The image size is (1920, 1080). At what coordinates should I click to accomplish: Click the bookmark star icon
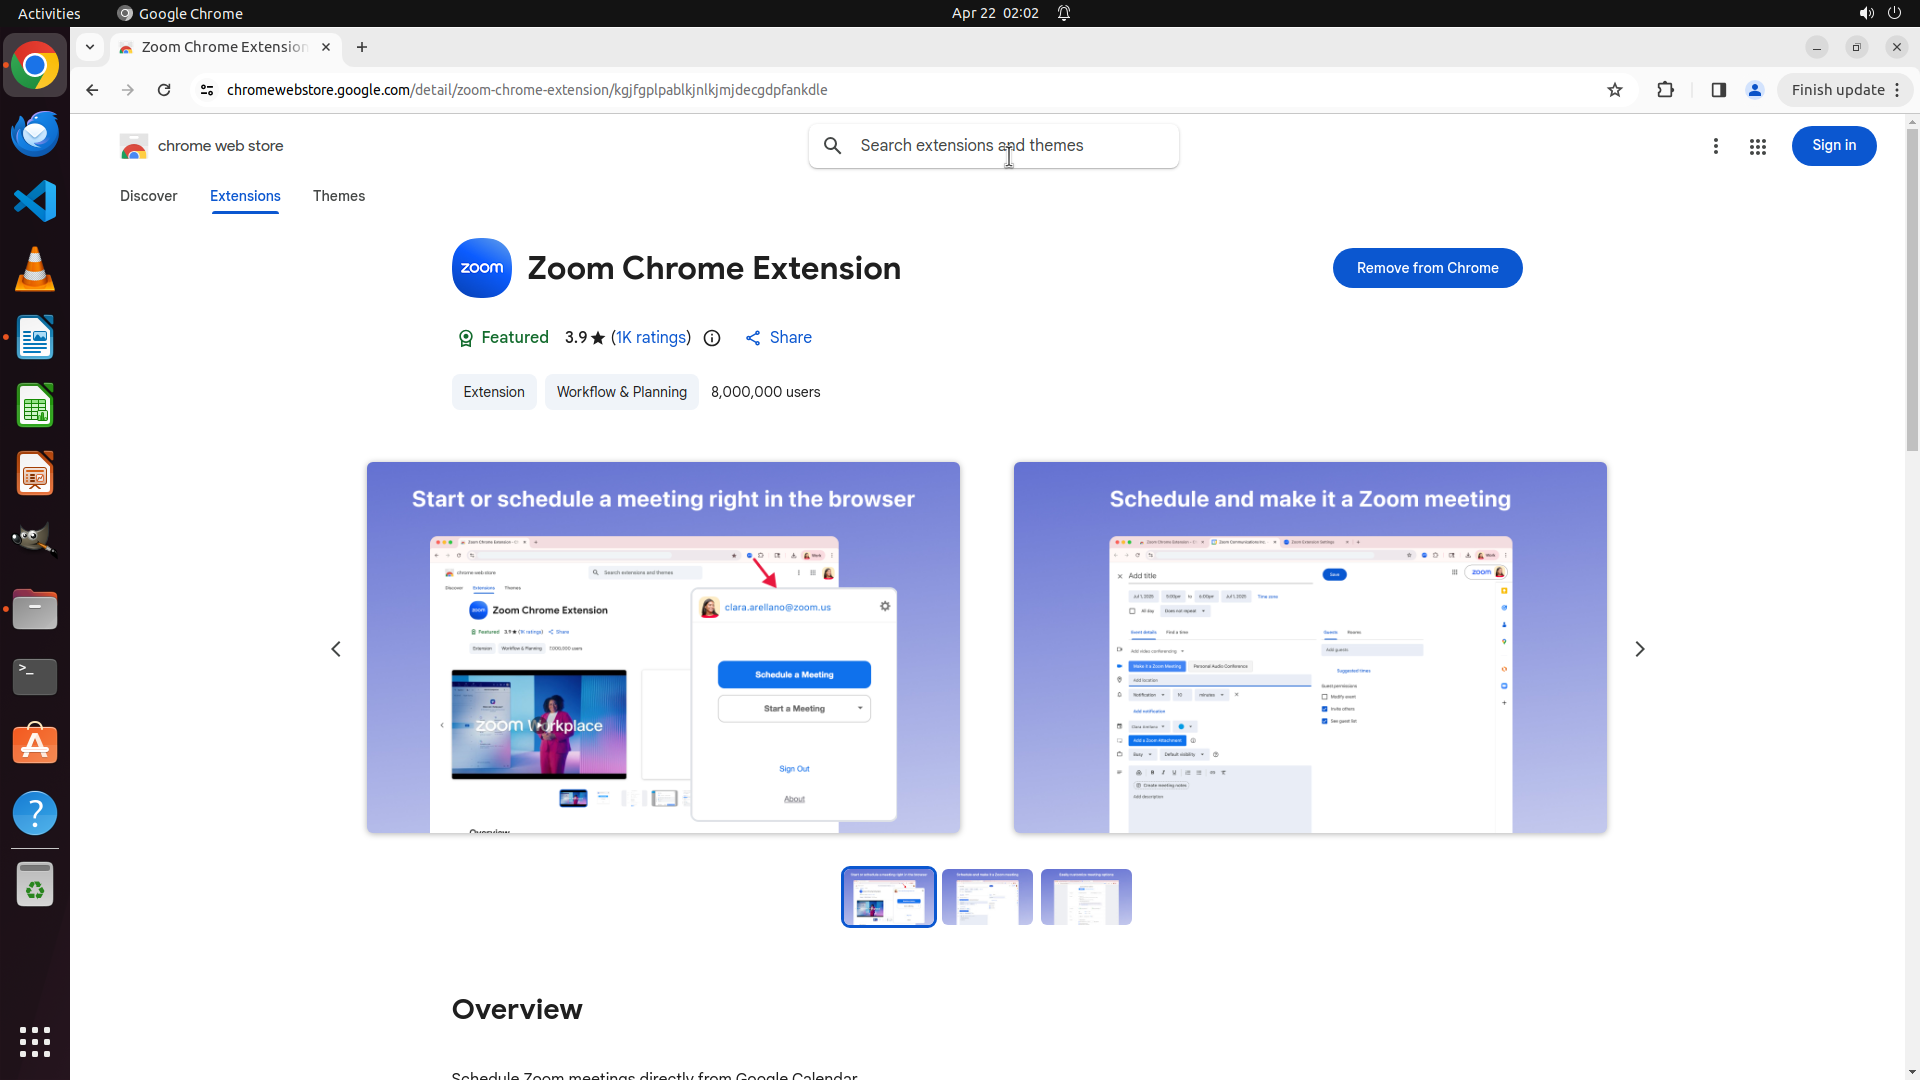pyautogui.click(x=1614, y=90)
